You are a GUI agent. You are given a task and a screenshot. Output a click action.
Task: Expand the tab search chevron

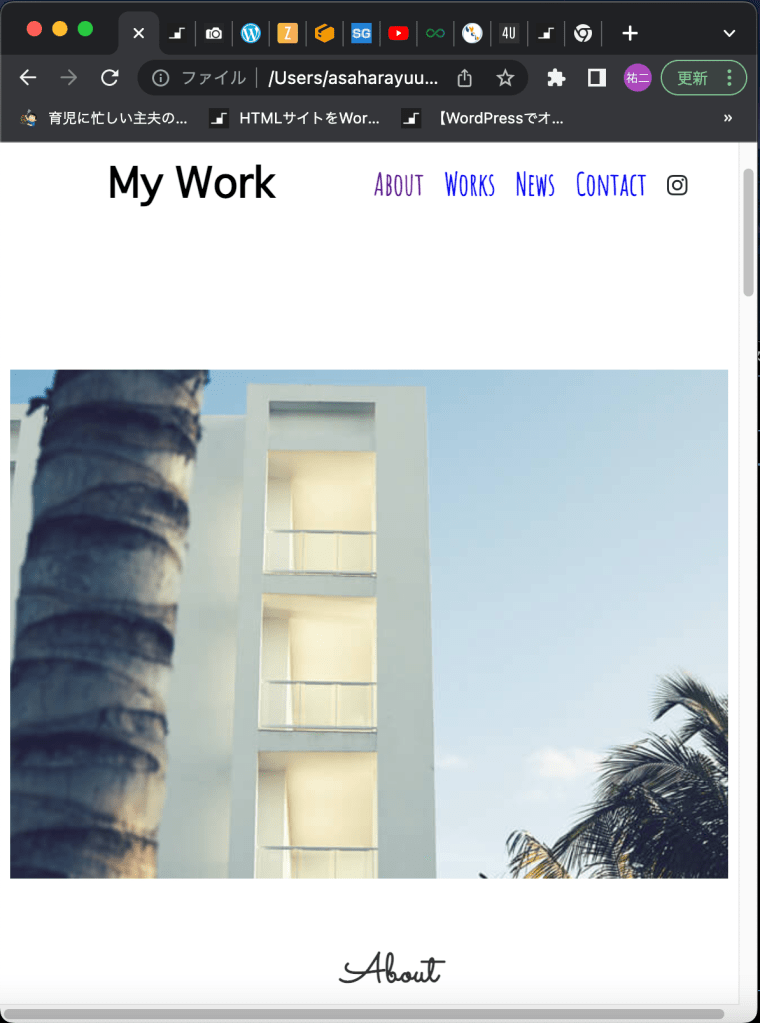729,33
